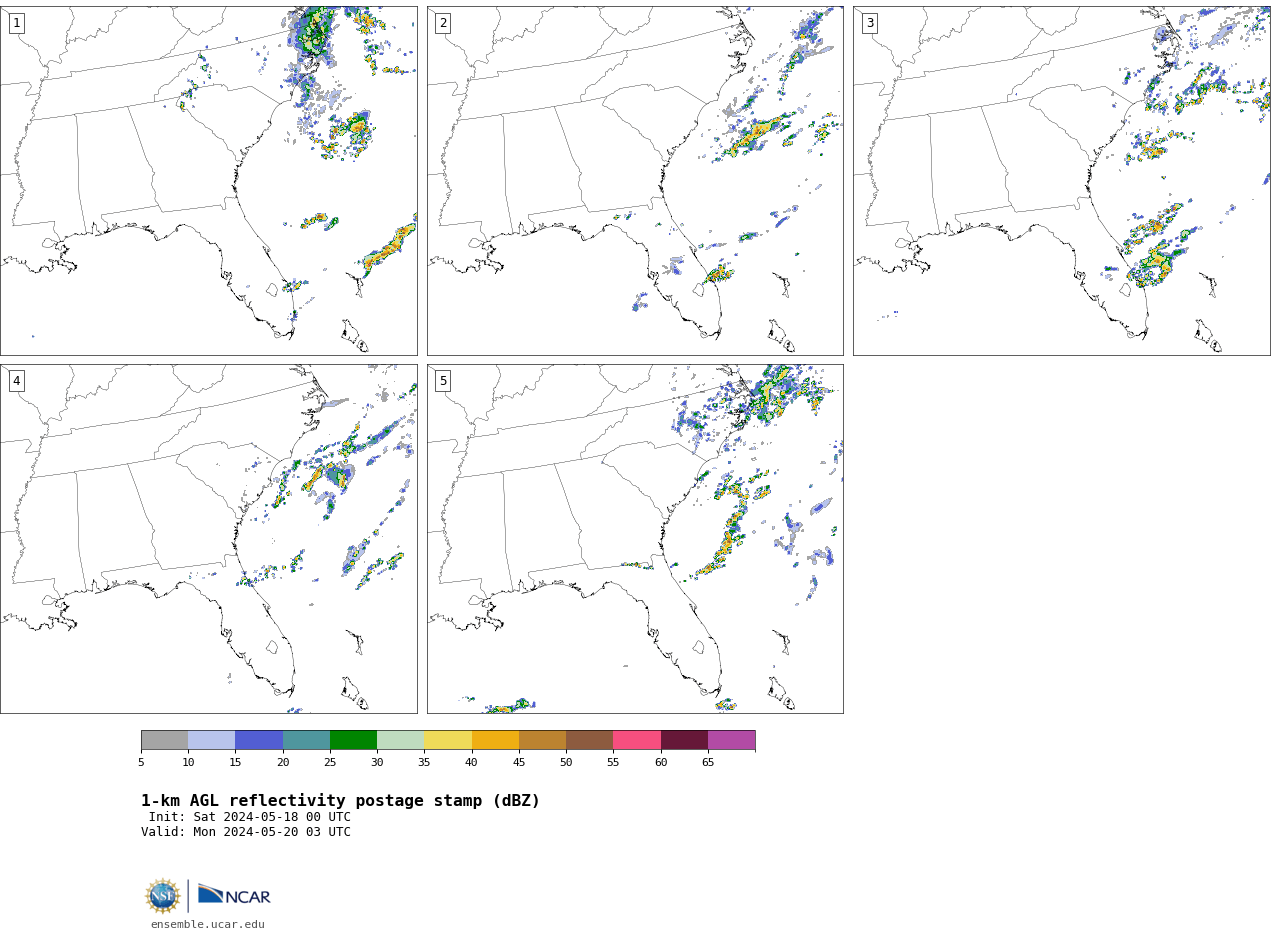
Task: Click the title '1-km AGL reflectivity postage stamp (dBZ)'
Action: click(341, 801)
